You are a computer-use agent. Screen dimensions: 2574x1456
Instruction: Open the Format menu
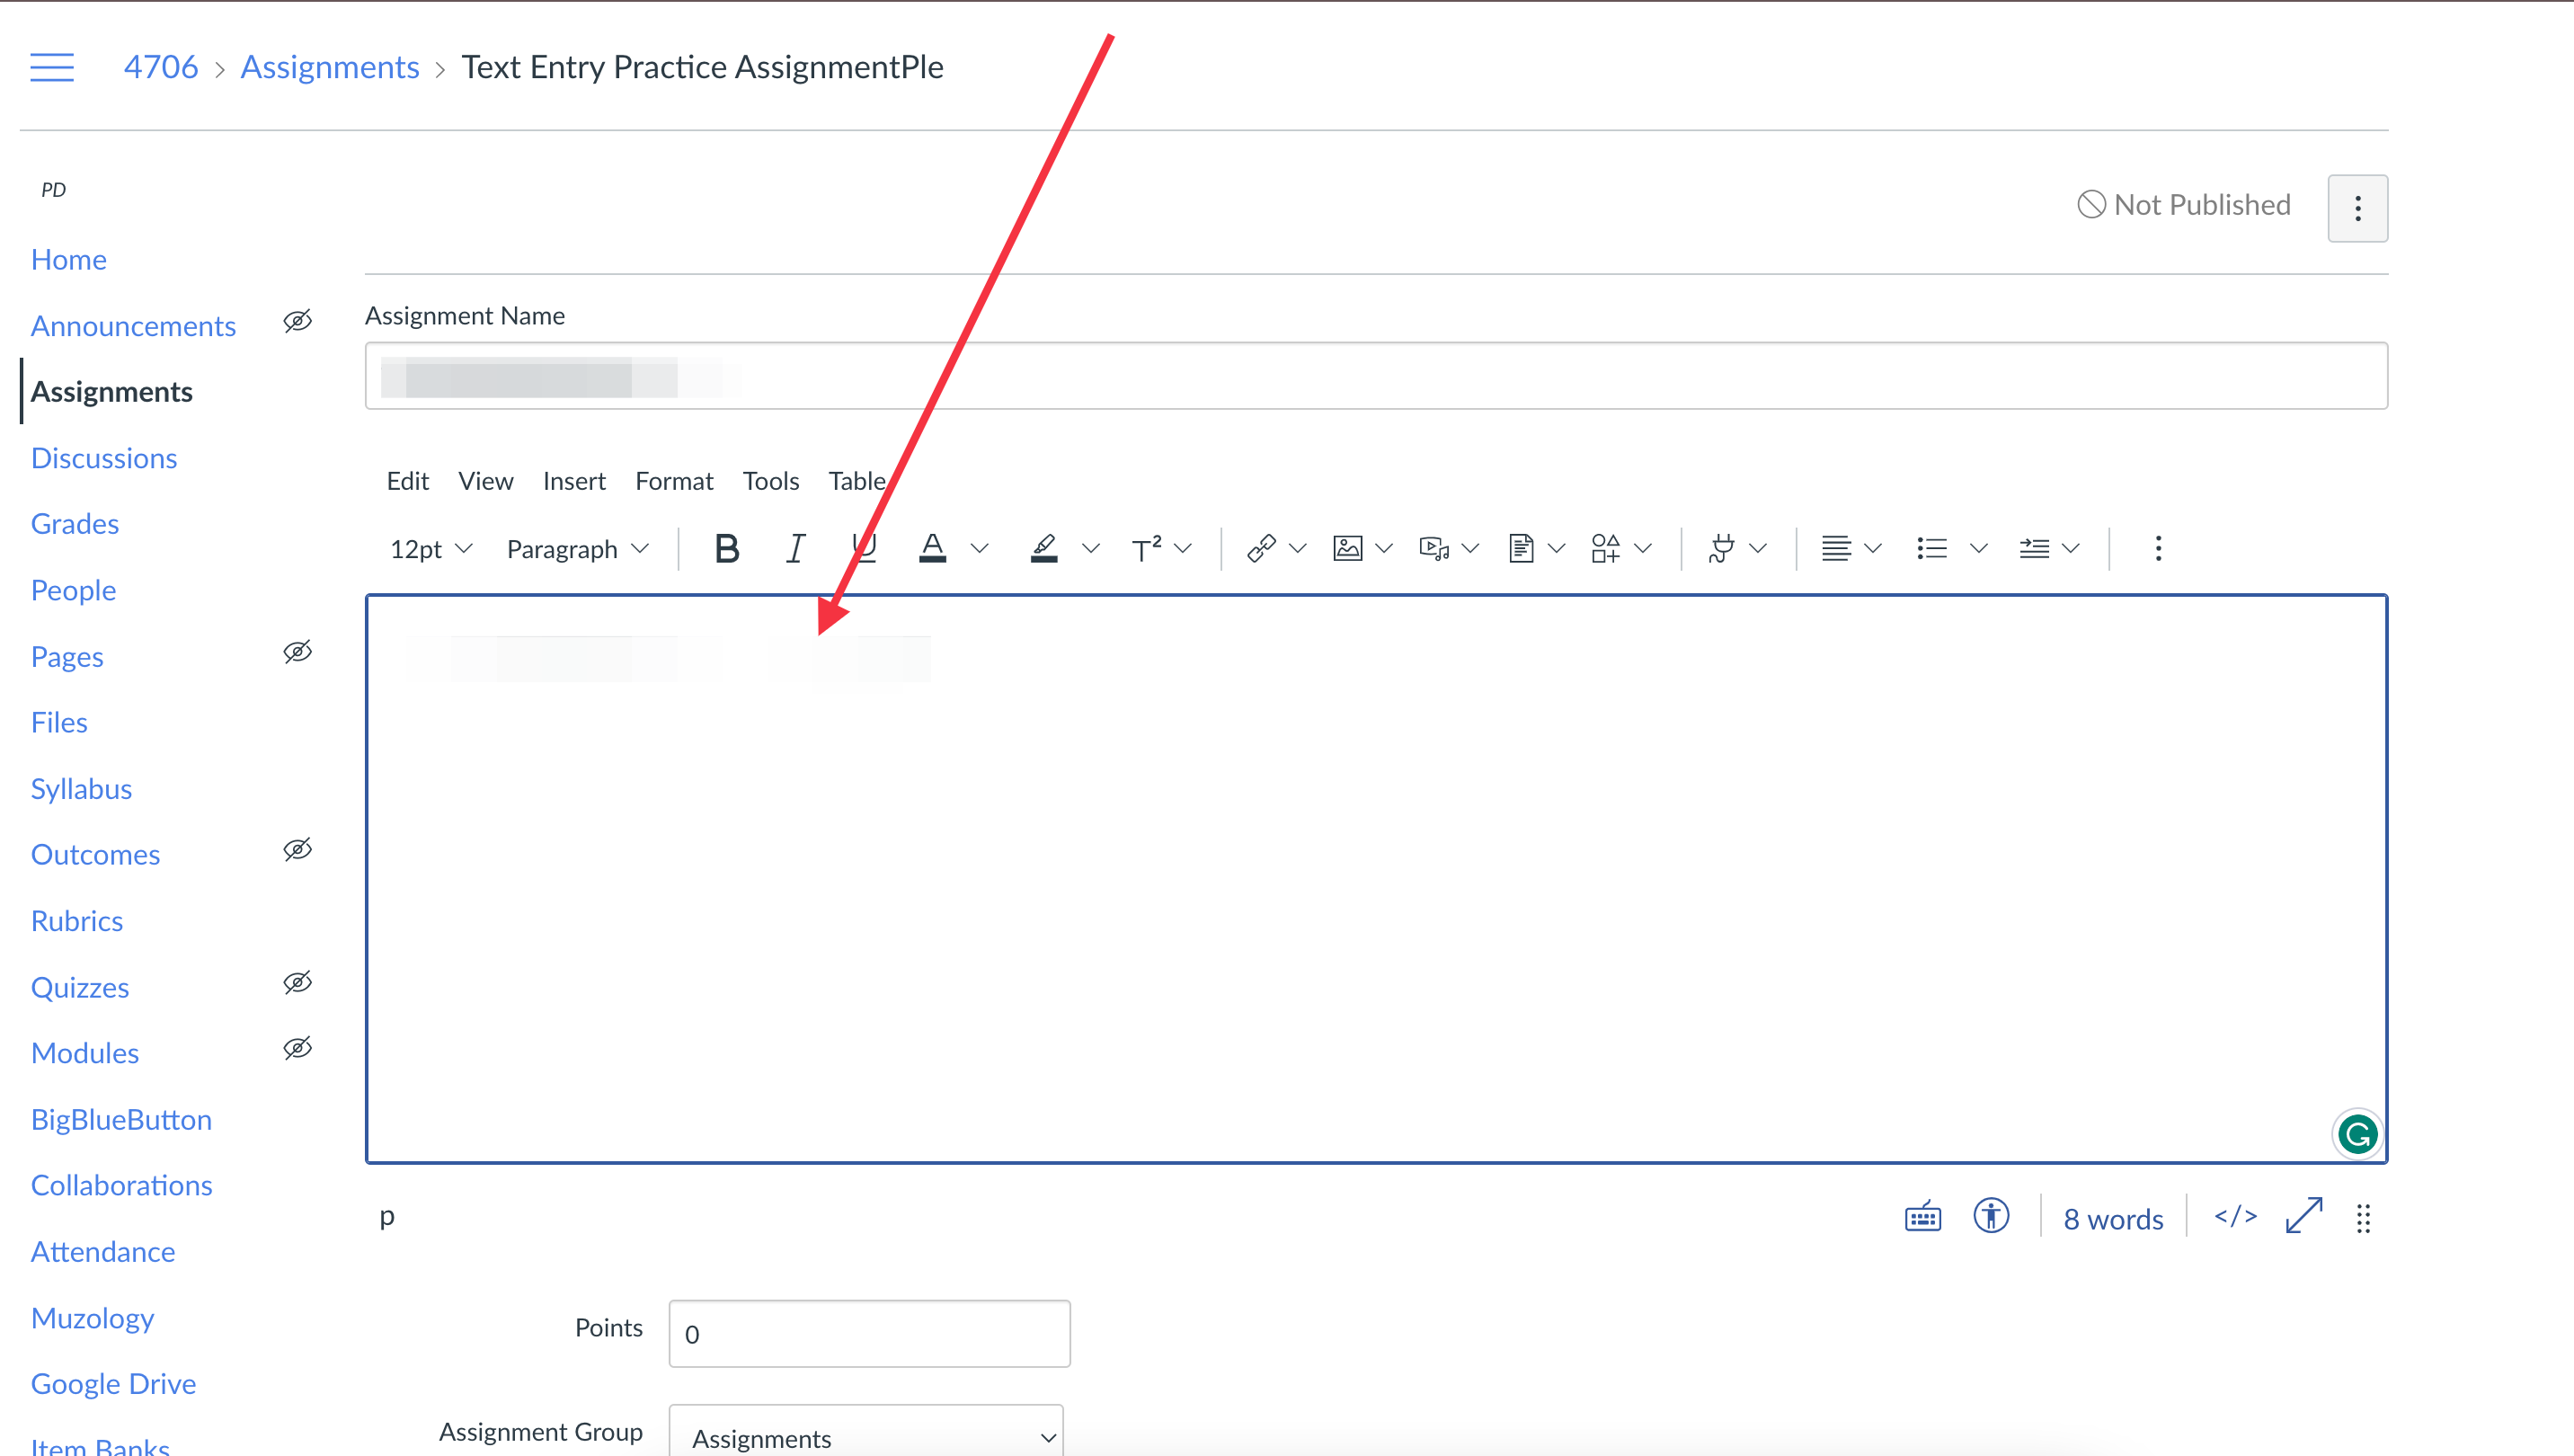point(674,481)
